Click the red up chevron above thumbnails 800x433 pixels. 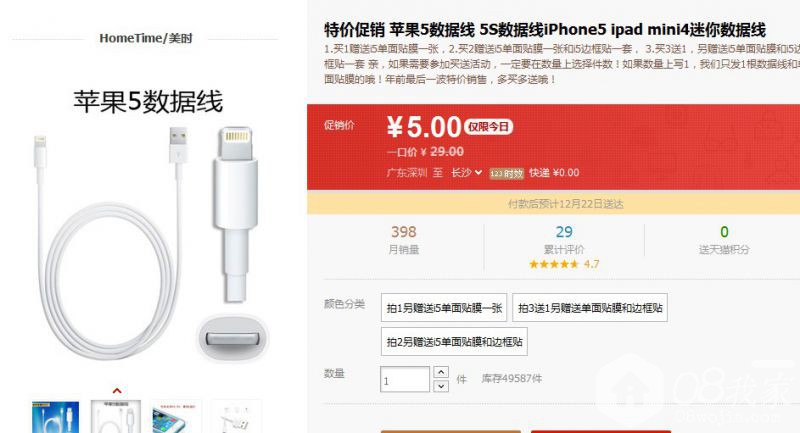pos(117,391)
